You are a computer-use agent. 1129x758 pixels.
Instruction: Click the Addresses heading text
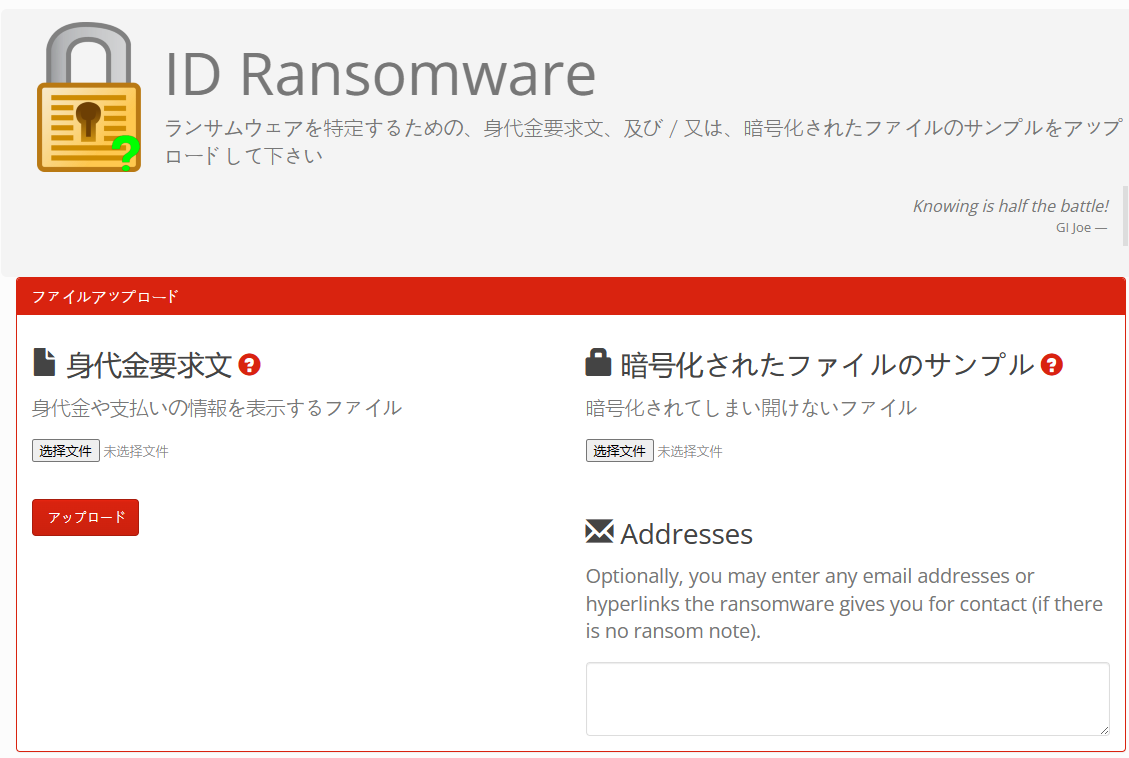tap(686, 534)
